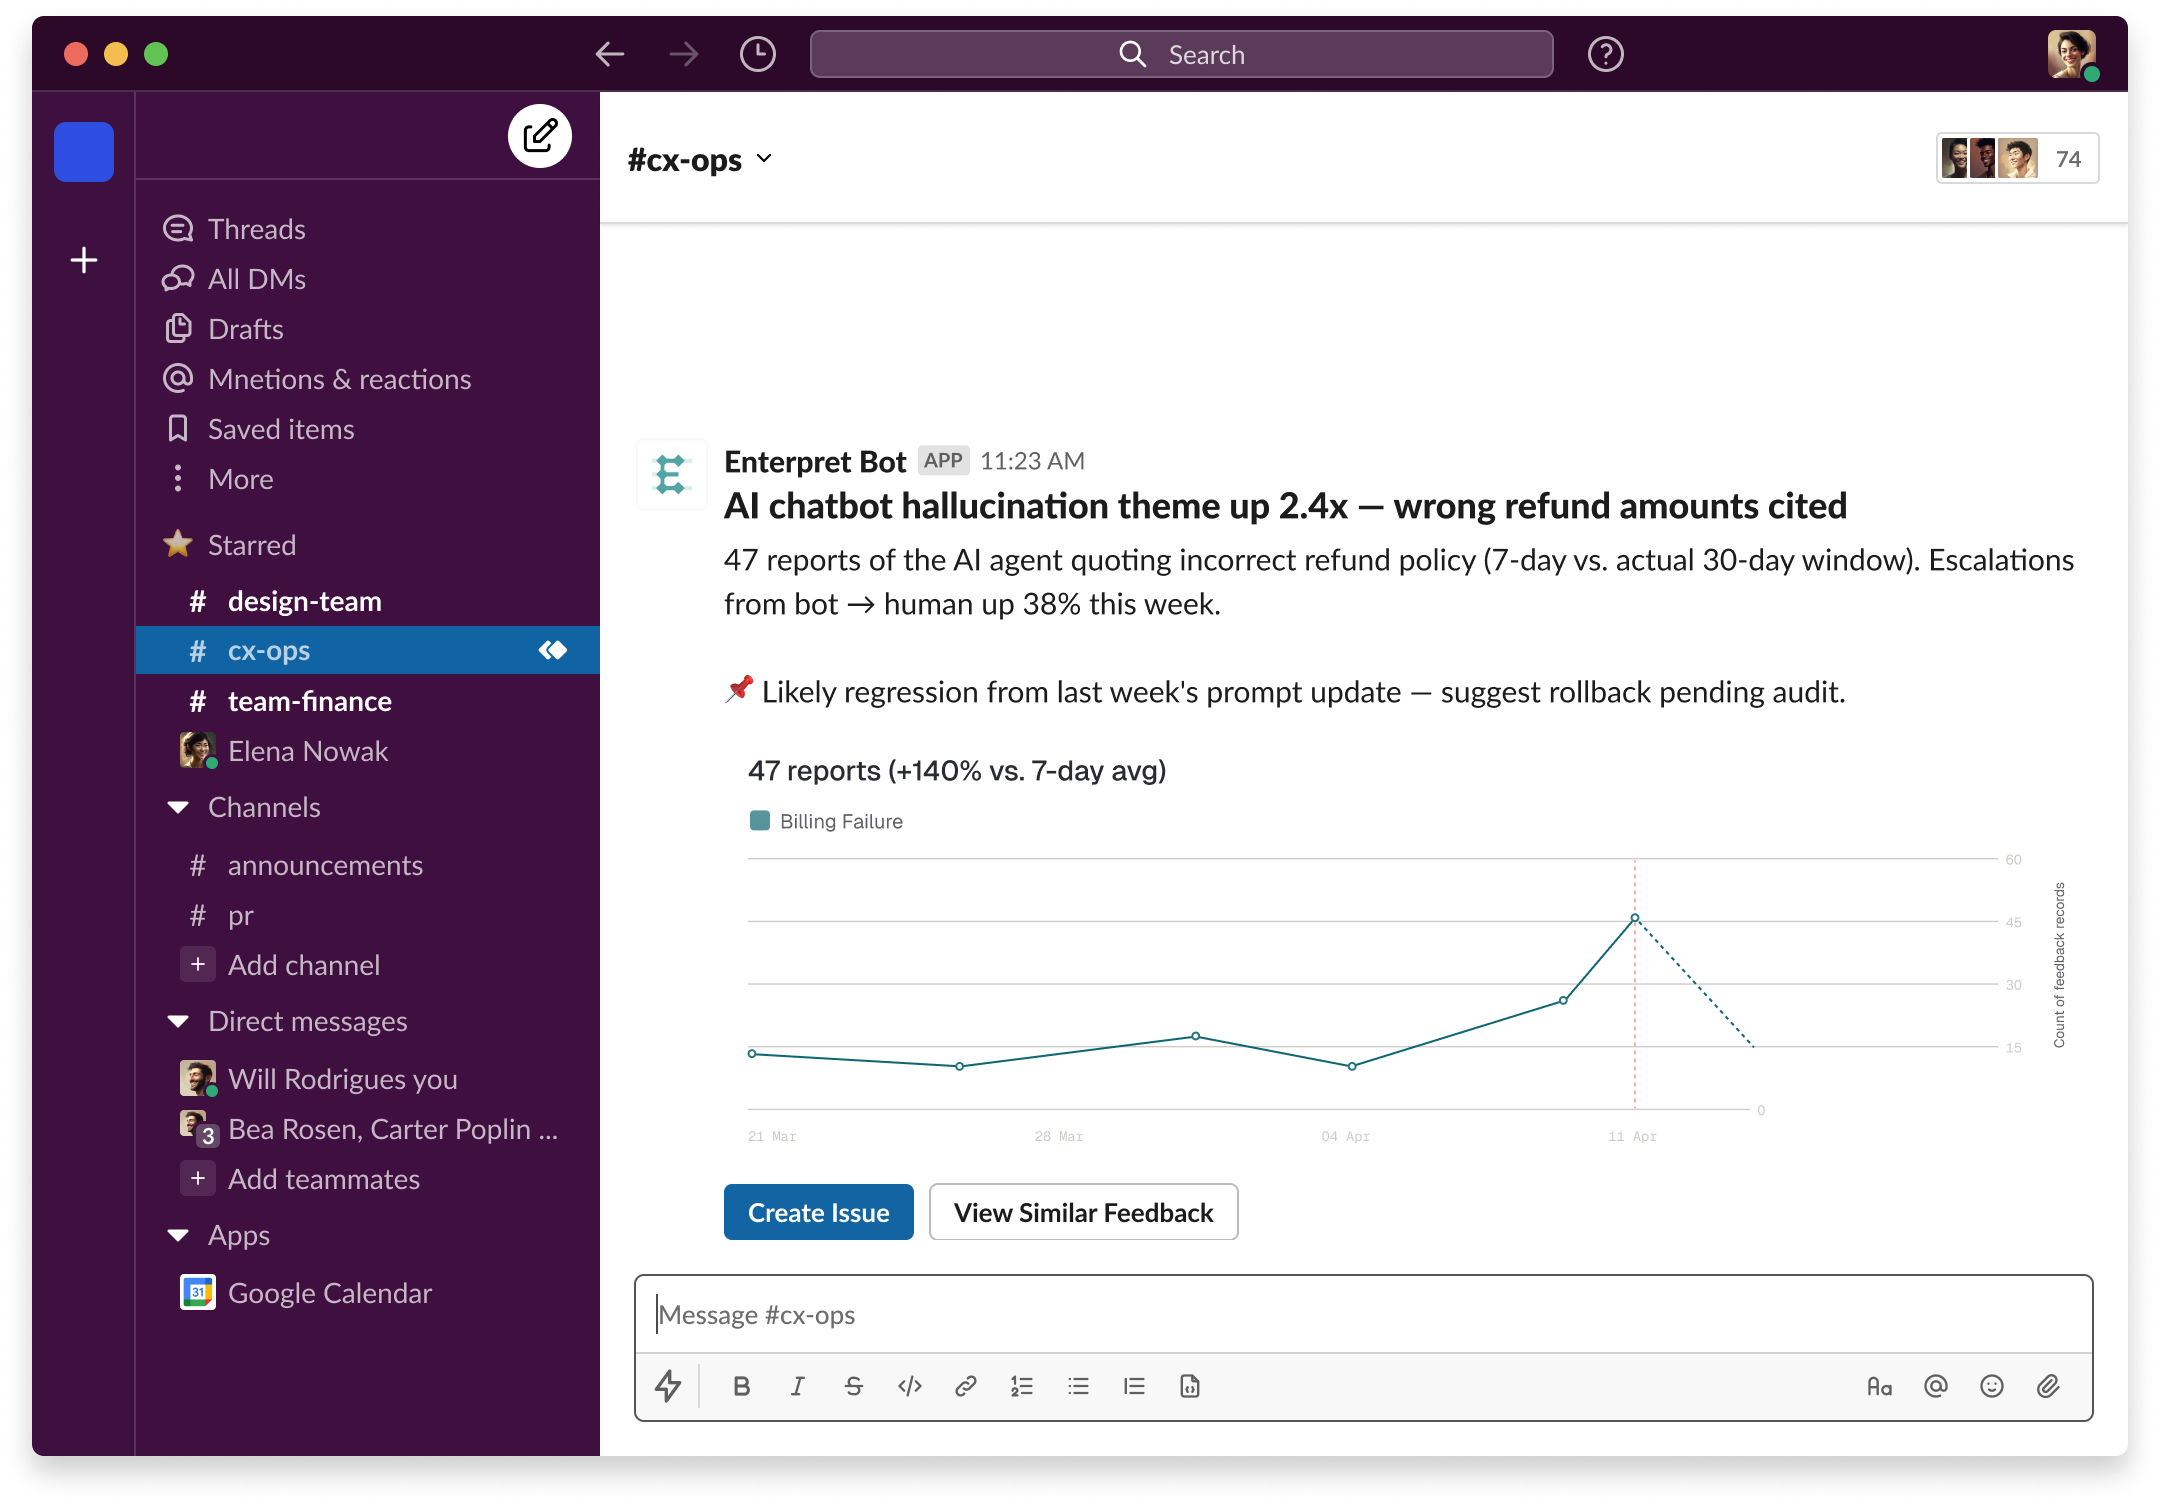
Task: Toggle bold text formatting
Action: (741, 1386)
